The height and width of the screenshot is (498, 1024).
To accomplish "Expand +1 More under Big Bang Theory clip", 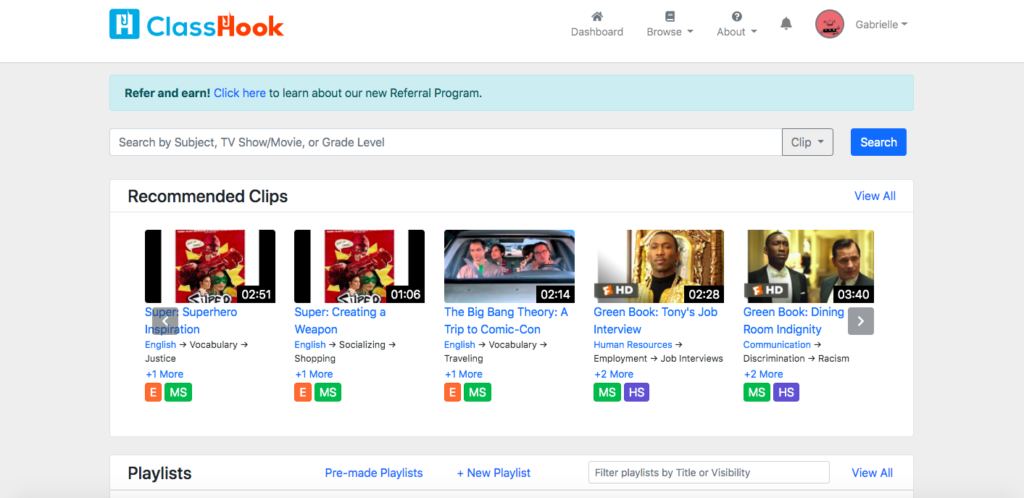I will (464, 374).
